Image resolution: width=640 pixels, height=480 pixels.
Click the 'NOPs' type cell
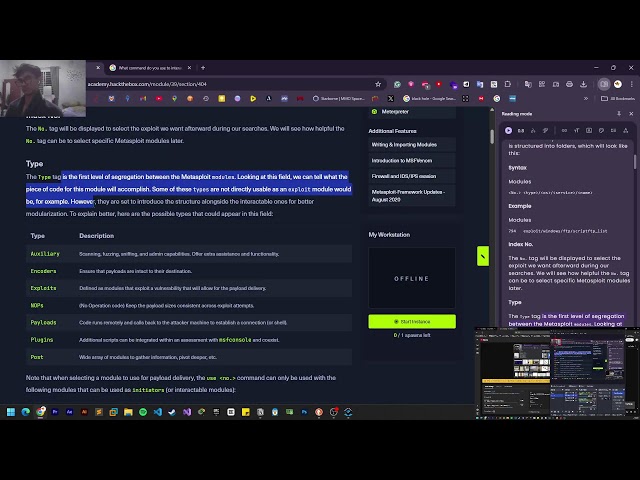[x=37, y=305]
